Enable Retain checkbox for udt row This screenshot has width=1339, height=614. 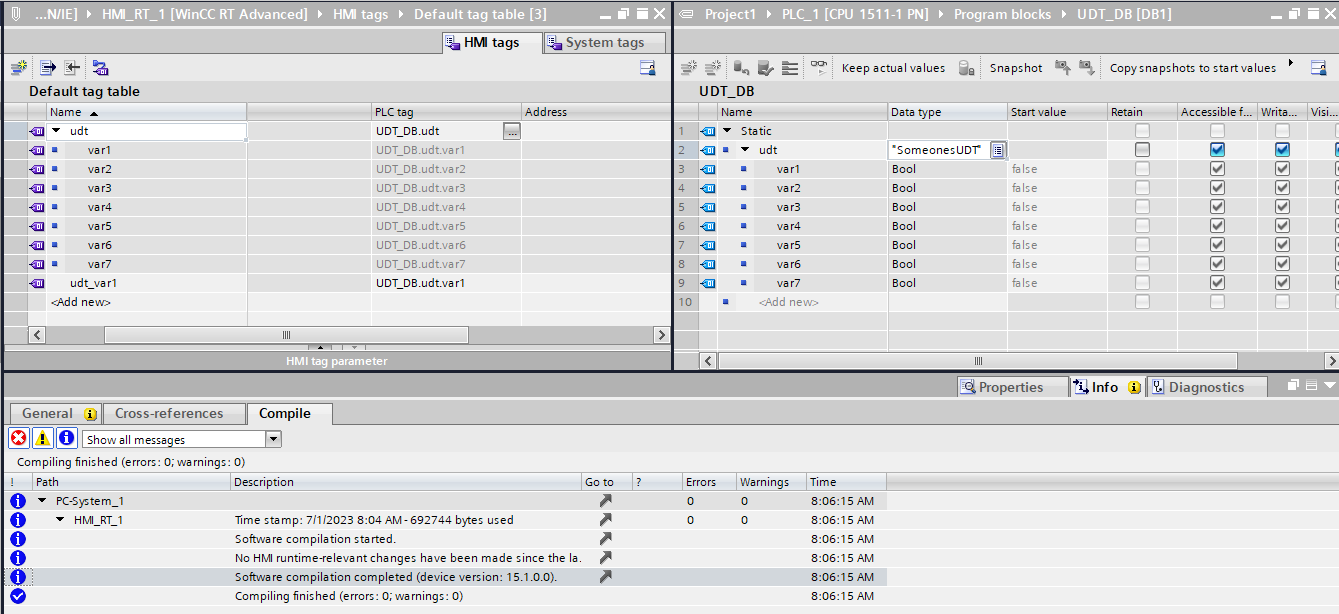click(1142, 150)
